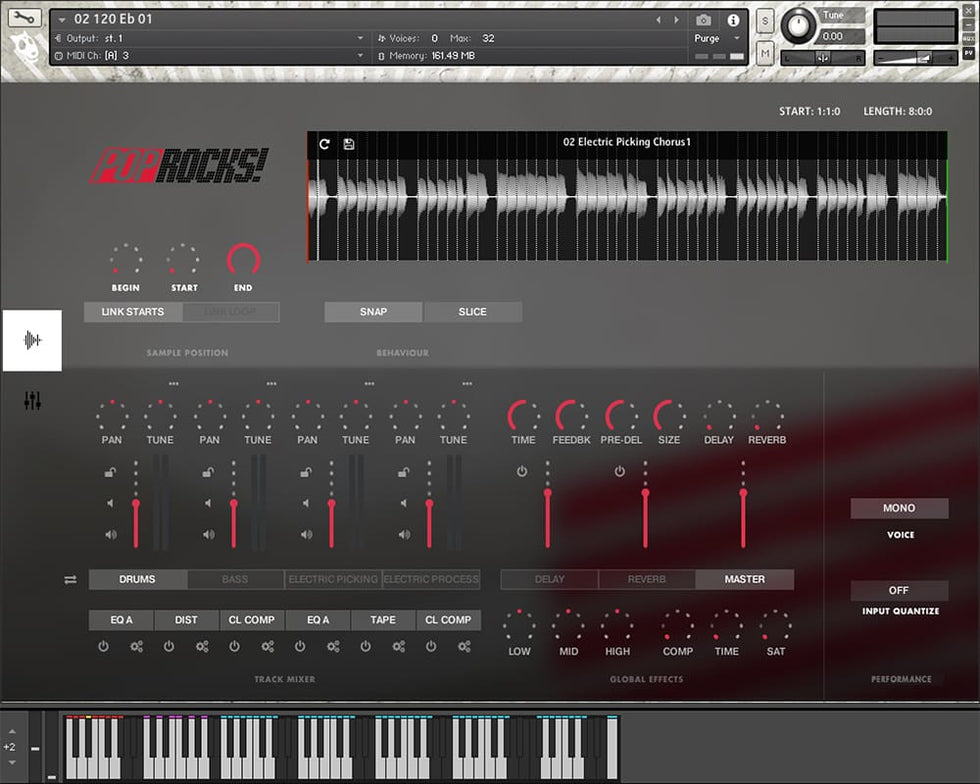The image size is (980, 784).
Task: Open the snapshot camera view
Action: tap(704, 20)
